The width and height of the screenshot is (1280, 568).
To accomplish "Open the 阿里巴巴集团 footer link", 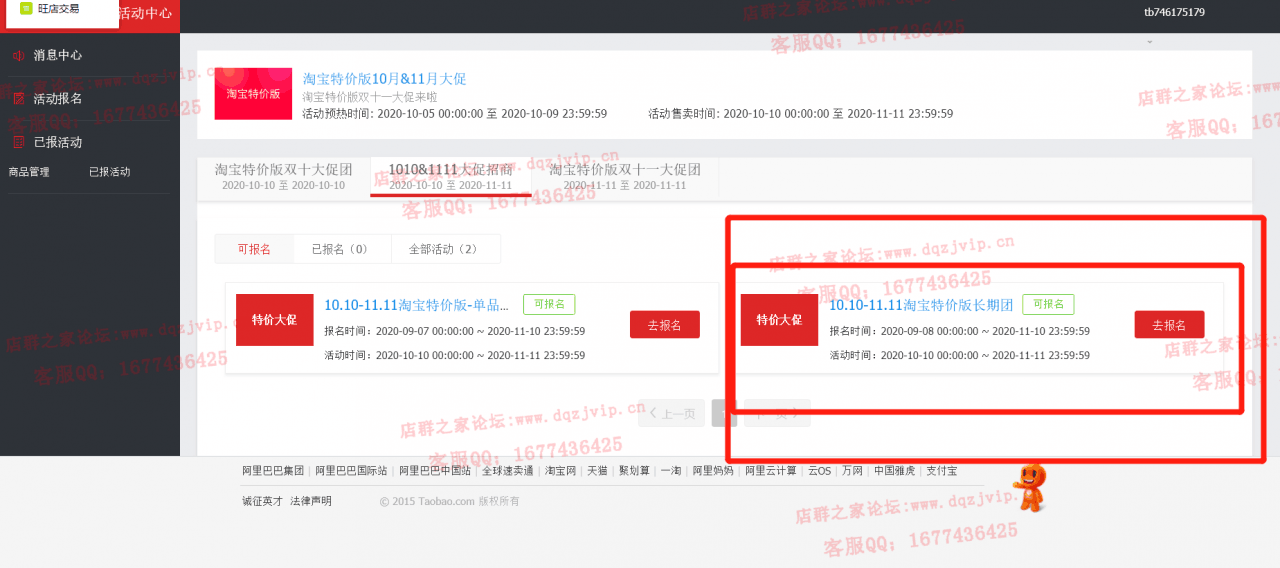I will (x=273, y=471).
